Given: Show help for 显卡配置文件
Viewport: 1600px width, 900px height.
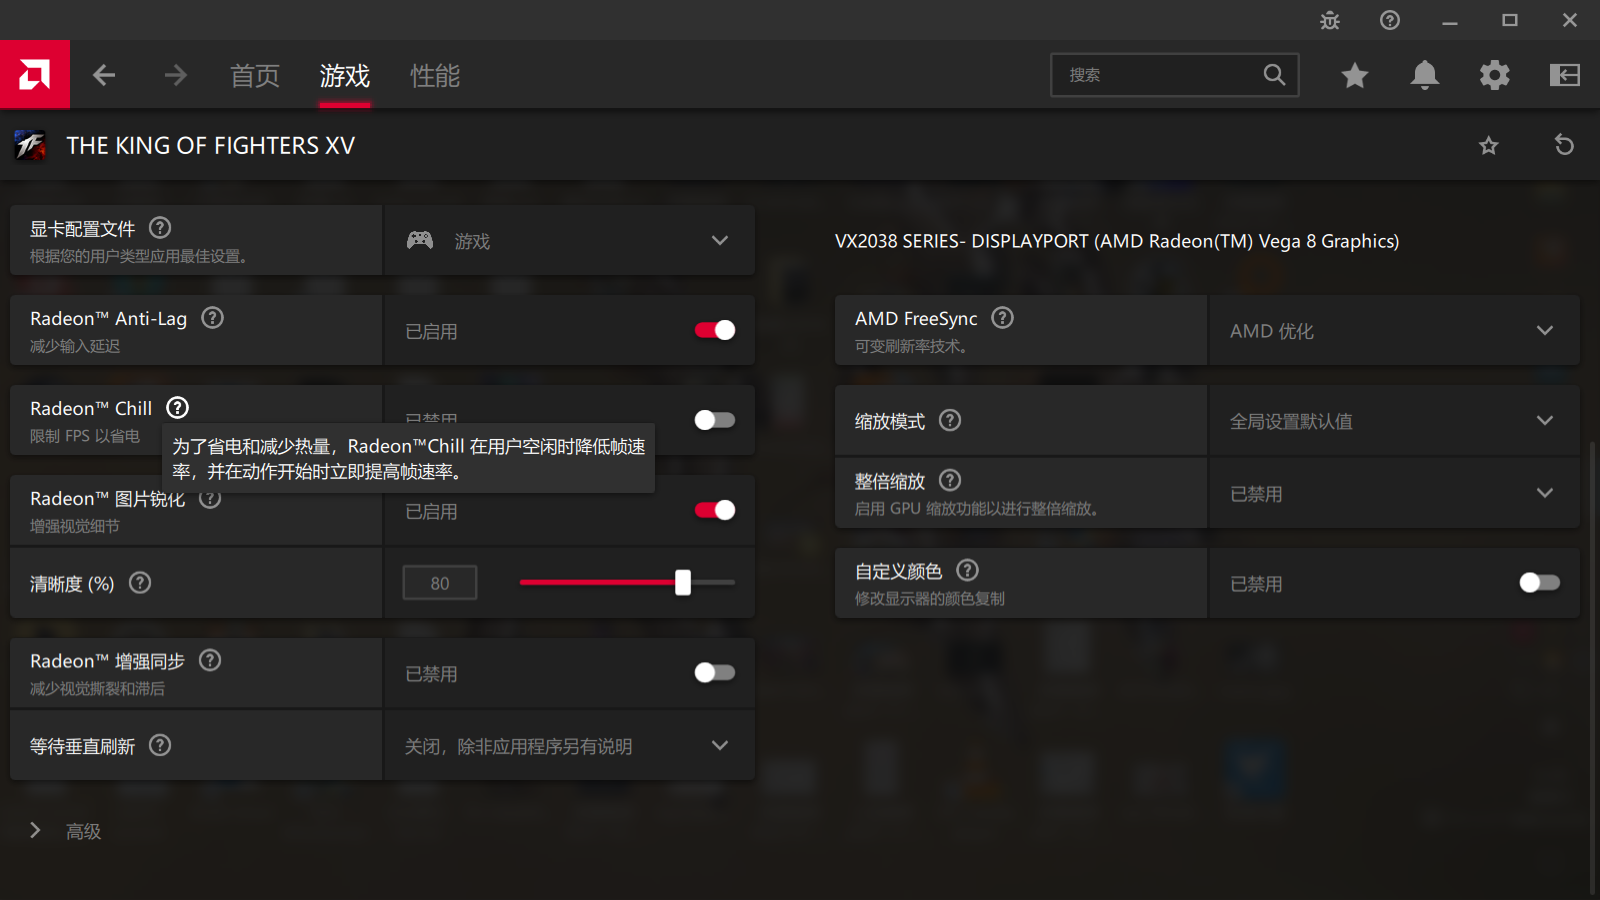Looking at the screenshot, I should (x=160, y=228).
